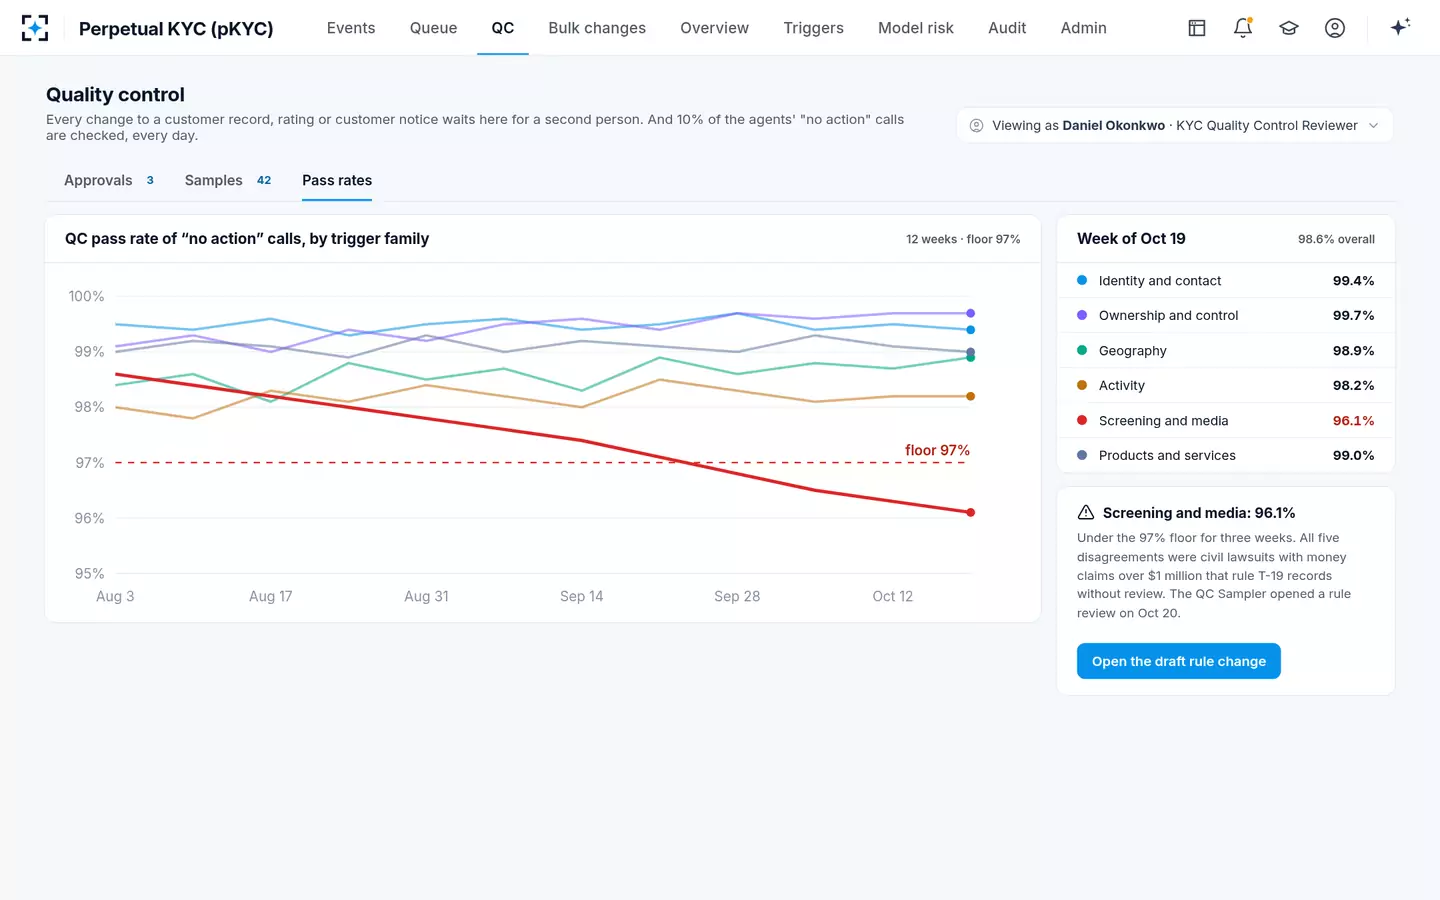Open the notifications bell

coord(1243,28)
